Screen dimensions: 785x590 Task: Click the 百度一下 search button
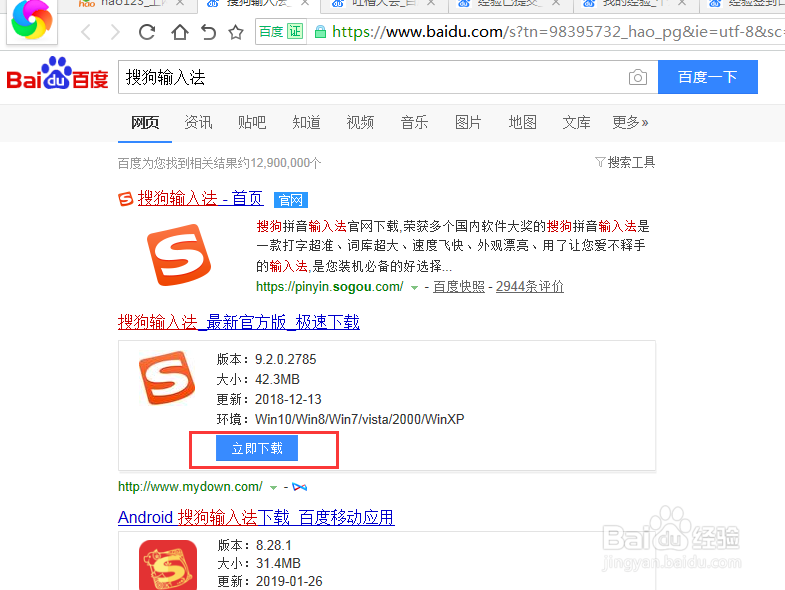(x=707, y=77)
